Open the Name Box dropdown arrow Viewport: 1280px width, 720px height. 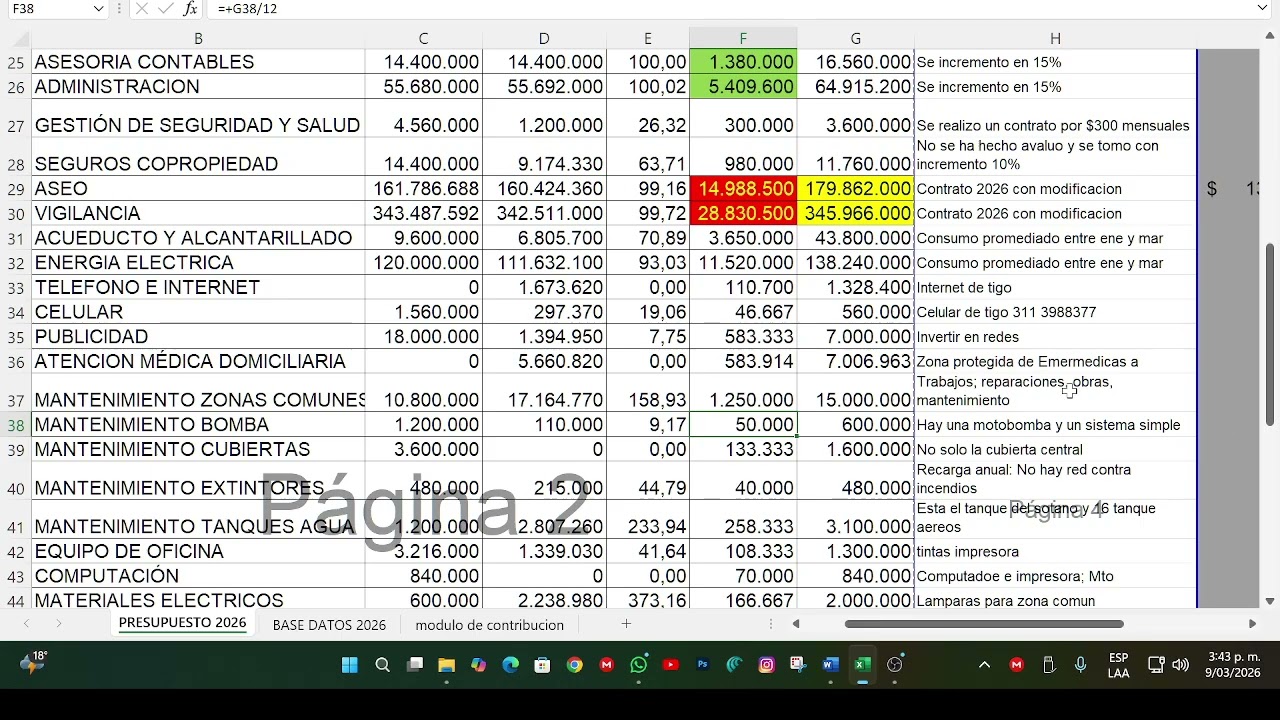coord(98,9)
